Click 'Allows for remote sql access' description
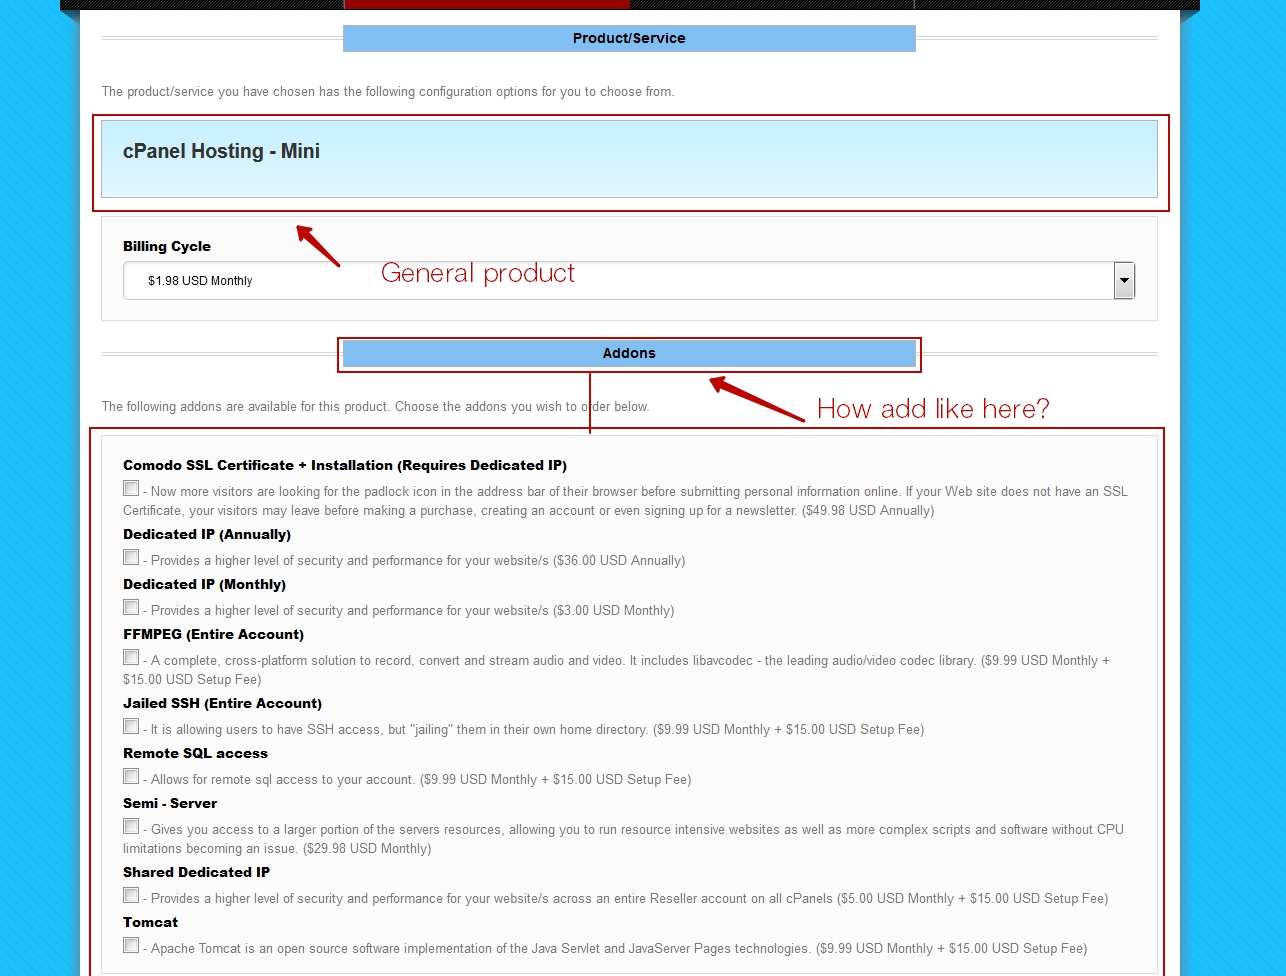 (417, 779)
